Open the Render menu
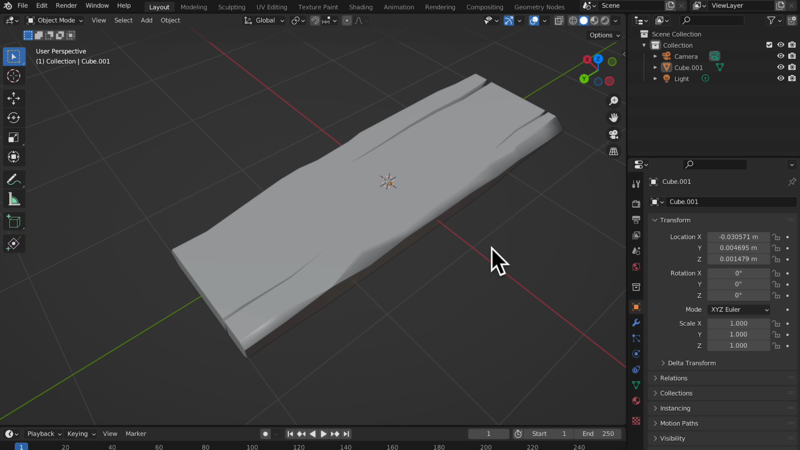 tap(66, 6)
